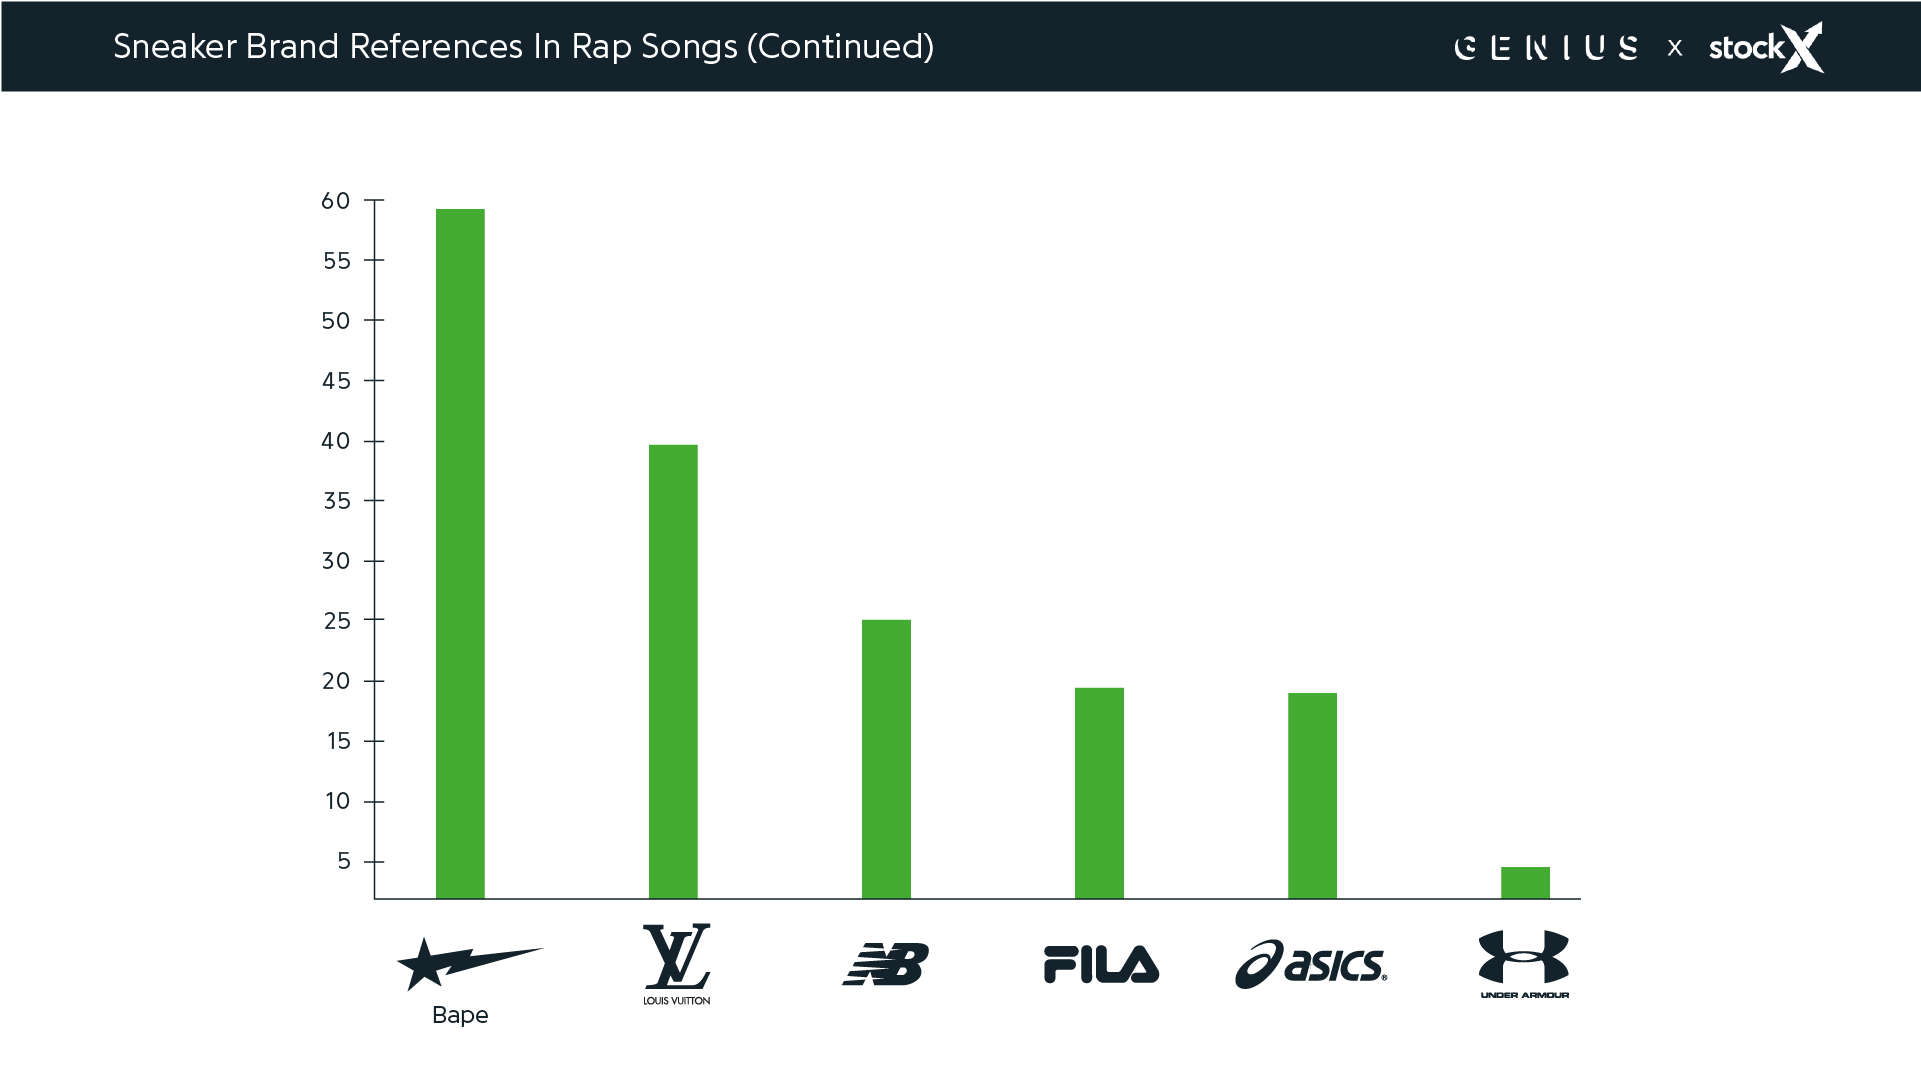Click the chart title text
Screen dimensions: 1921x1081
click(523, 47)
